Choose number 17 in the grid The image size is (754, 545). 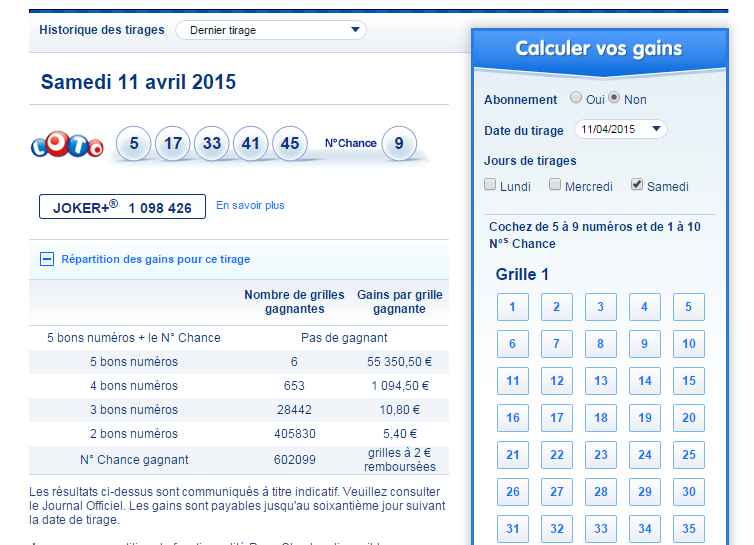click(x=557, y=418)
